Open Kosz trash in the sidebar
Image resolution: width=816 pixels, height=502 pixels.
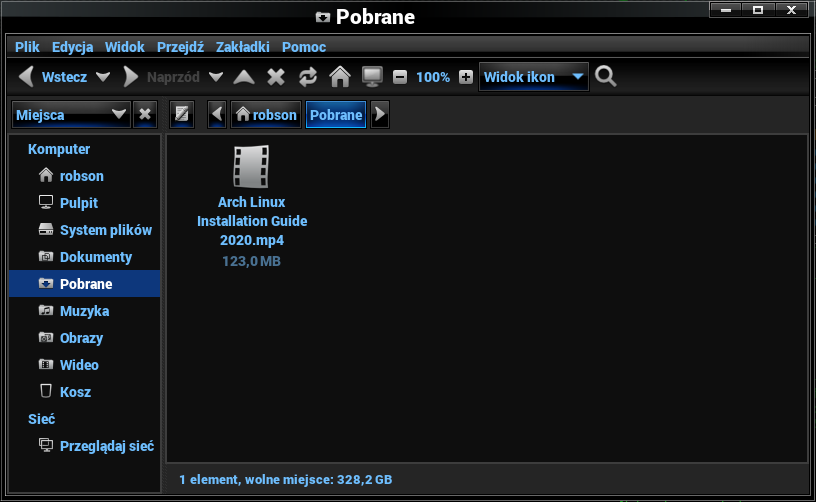tap(84, 392)
